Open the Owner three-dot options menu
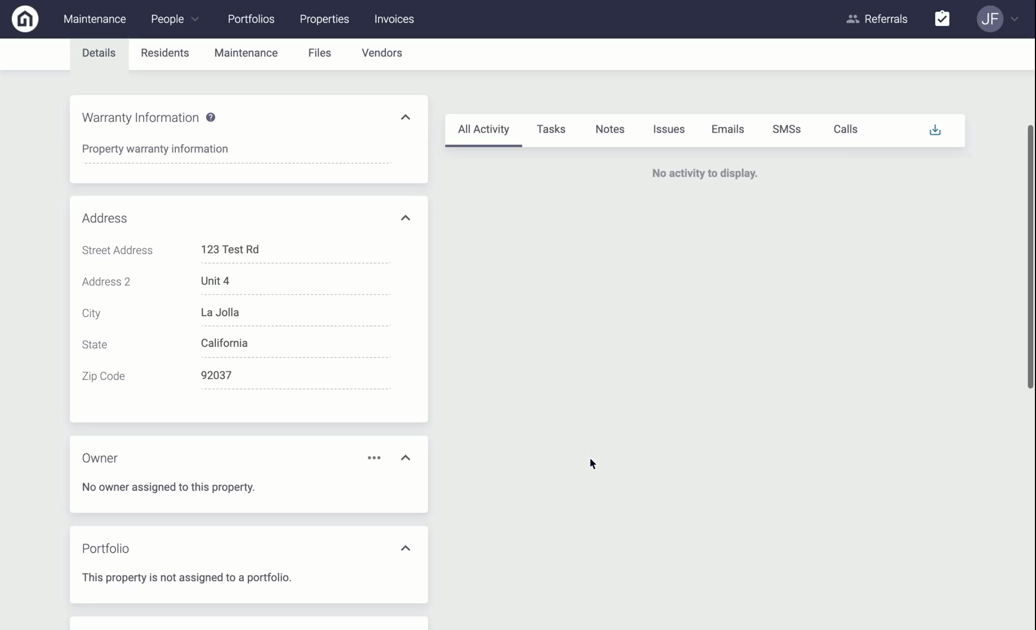The width and height of the screenshot is (1036, 630). (374, 458)
